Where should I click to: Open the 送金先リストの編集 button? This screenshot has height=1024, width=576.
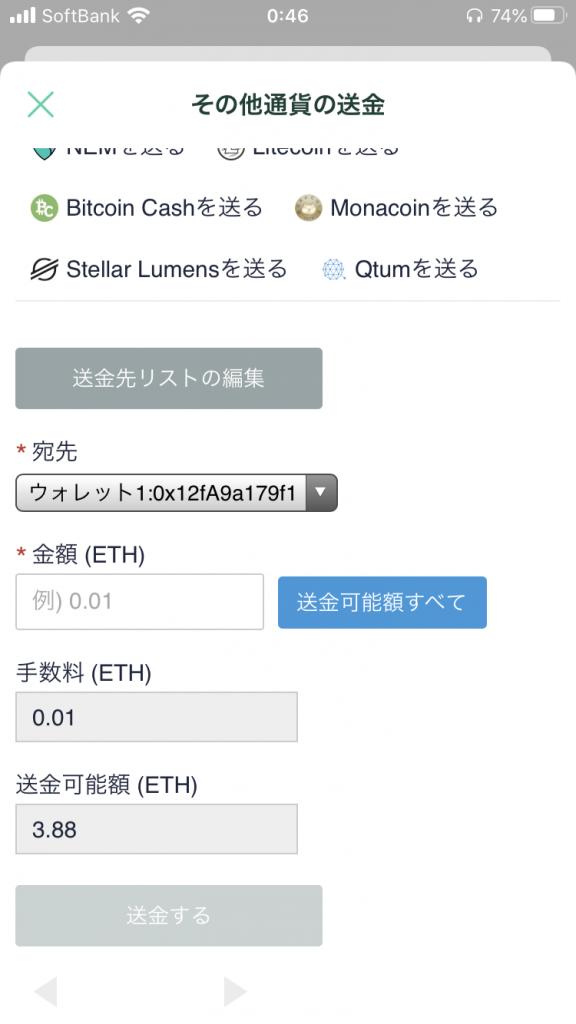tap(168, 378)
